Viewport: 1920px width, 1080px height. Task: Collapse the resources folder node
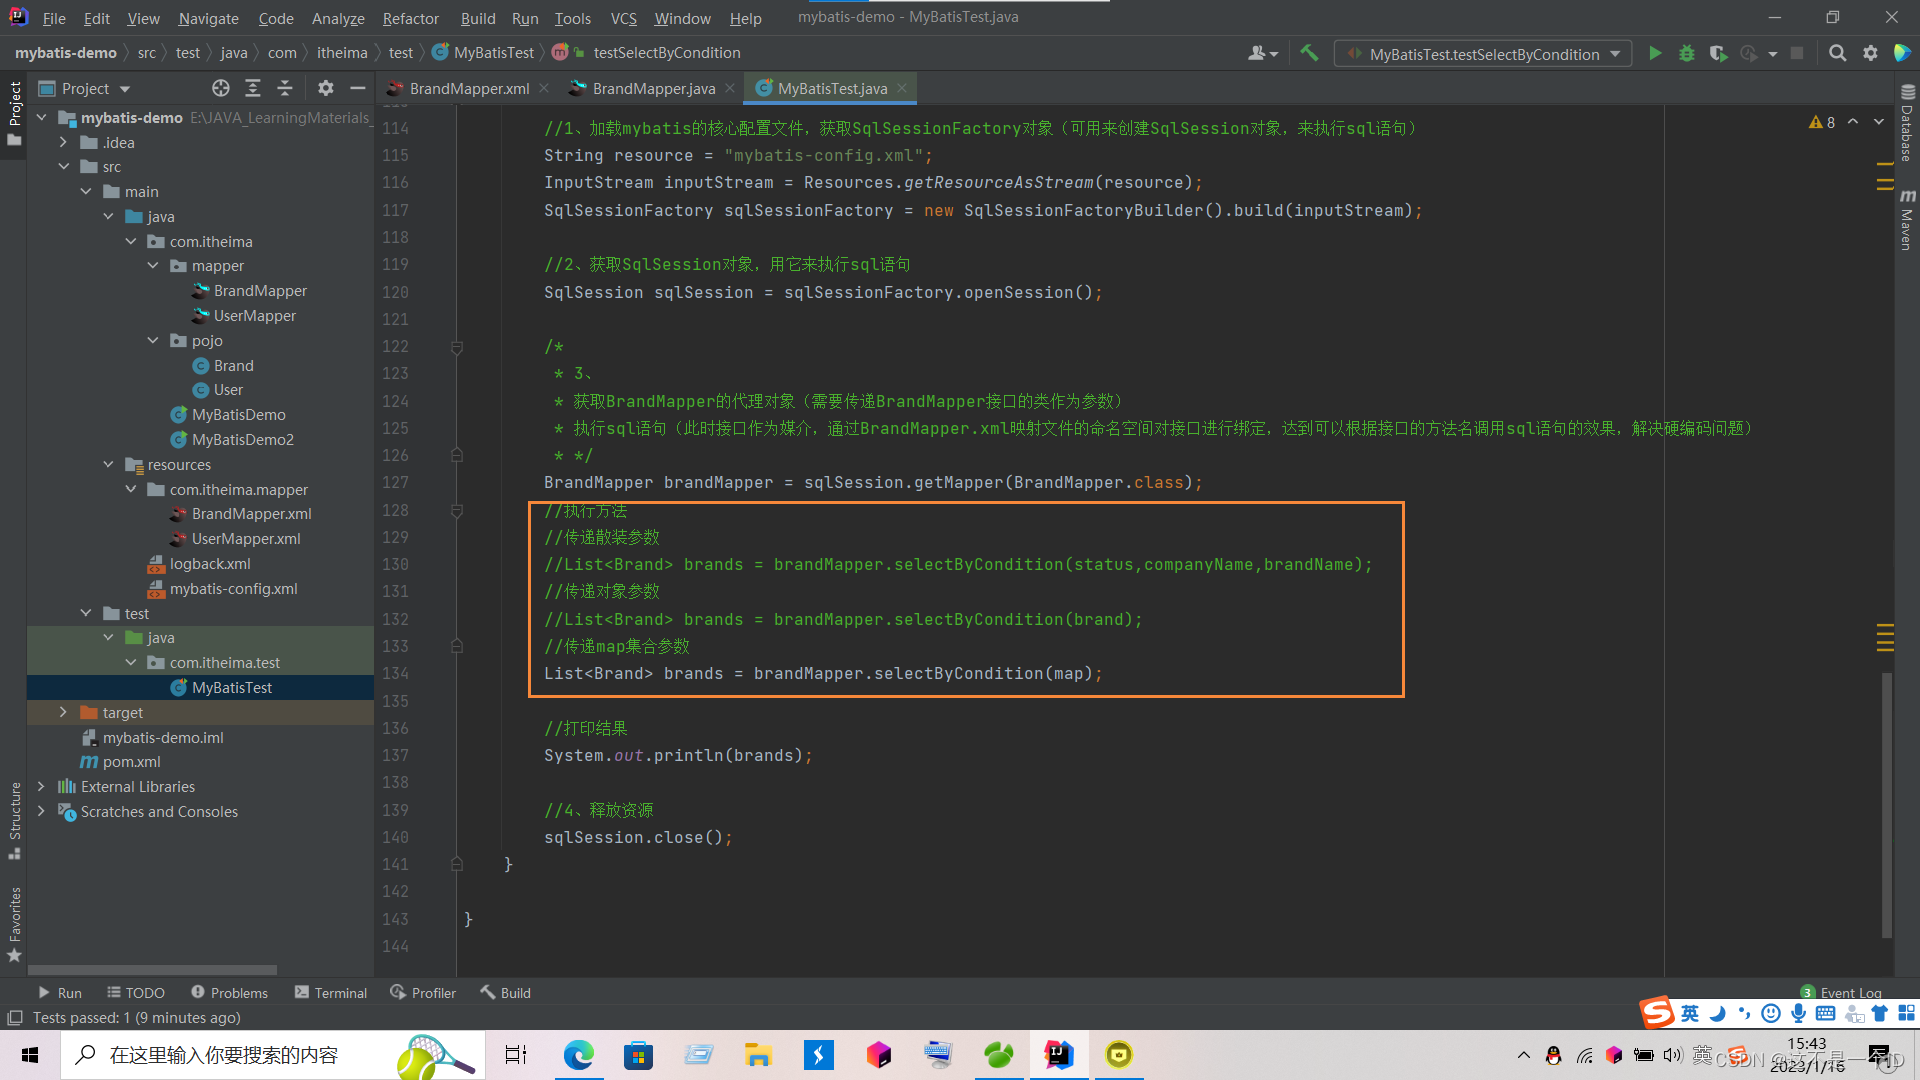109,465
